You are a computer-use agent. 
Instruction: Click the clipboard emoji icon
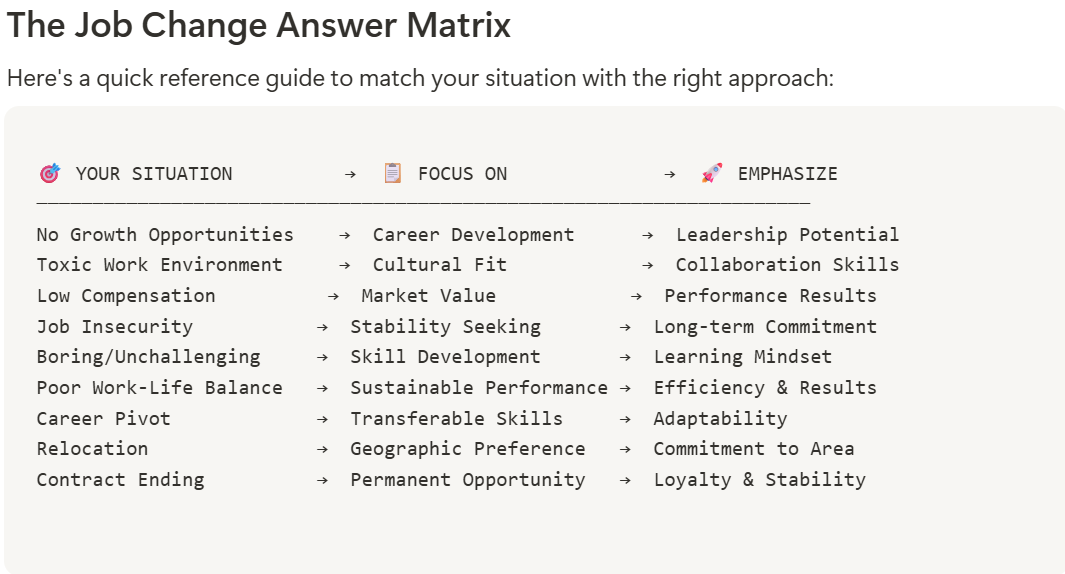point(393,174)
